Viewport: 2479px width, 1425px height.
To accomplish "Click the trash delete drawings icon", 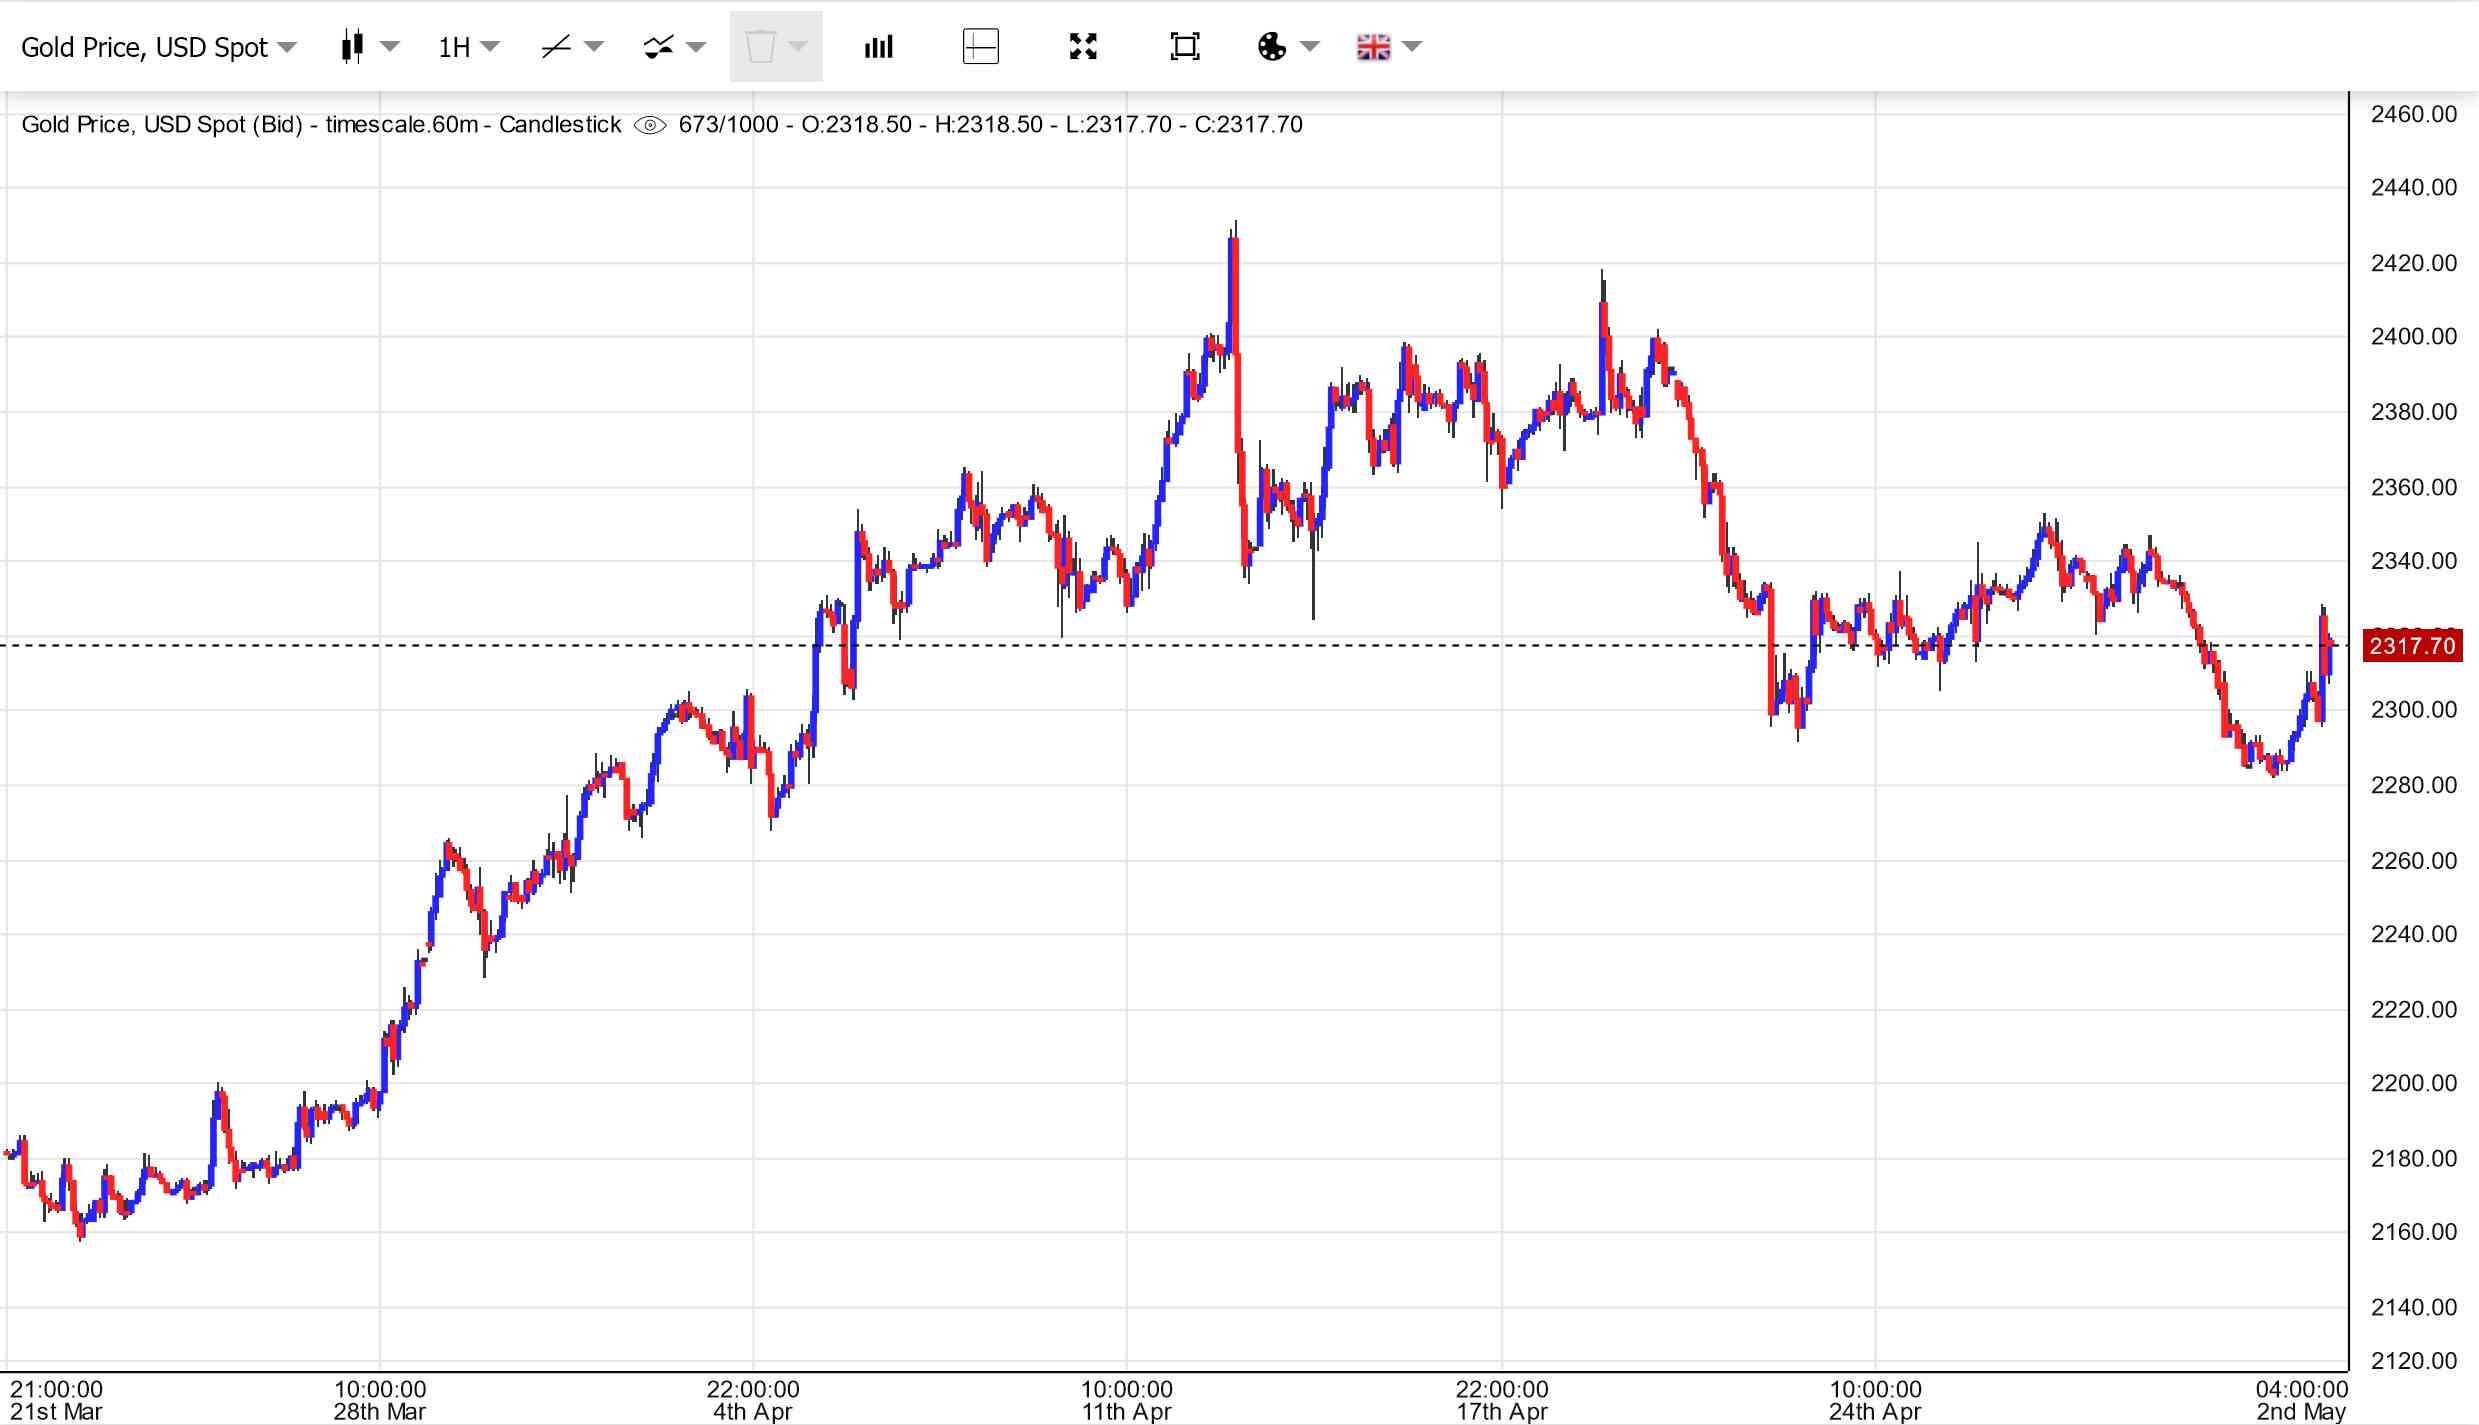I will [761, 47].
